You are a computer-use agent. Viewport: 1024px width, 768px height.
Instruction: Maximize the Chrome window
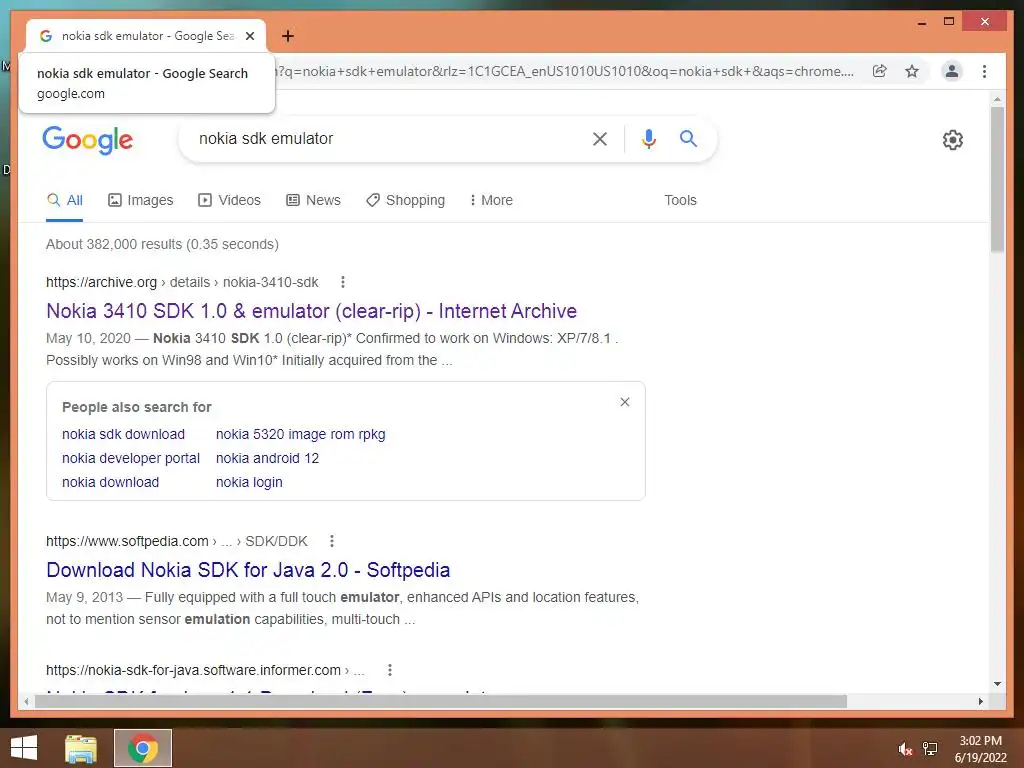949,22
